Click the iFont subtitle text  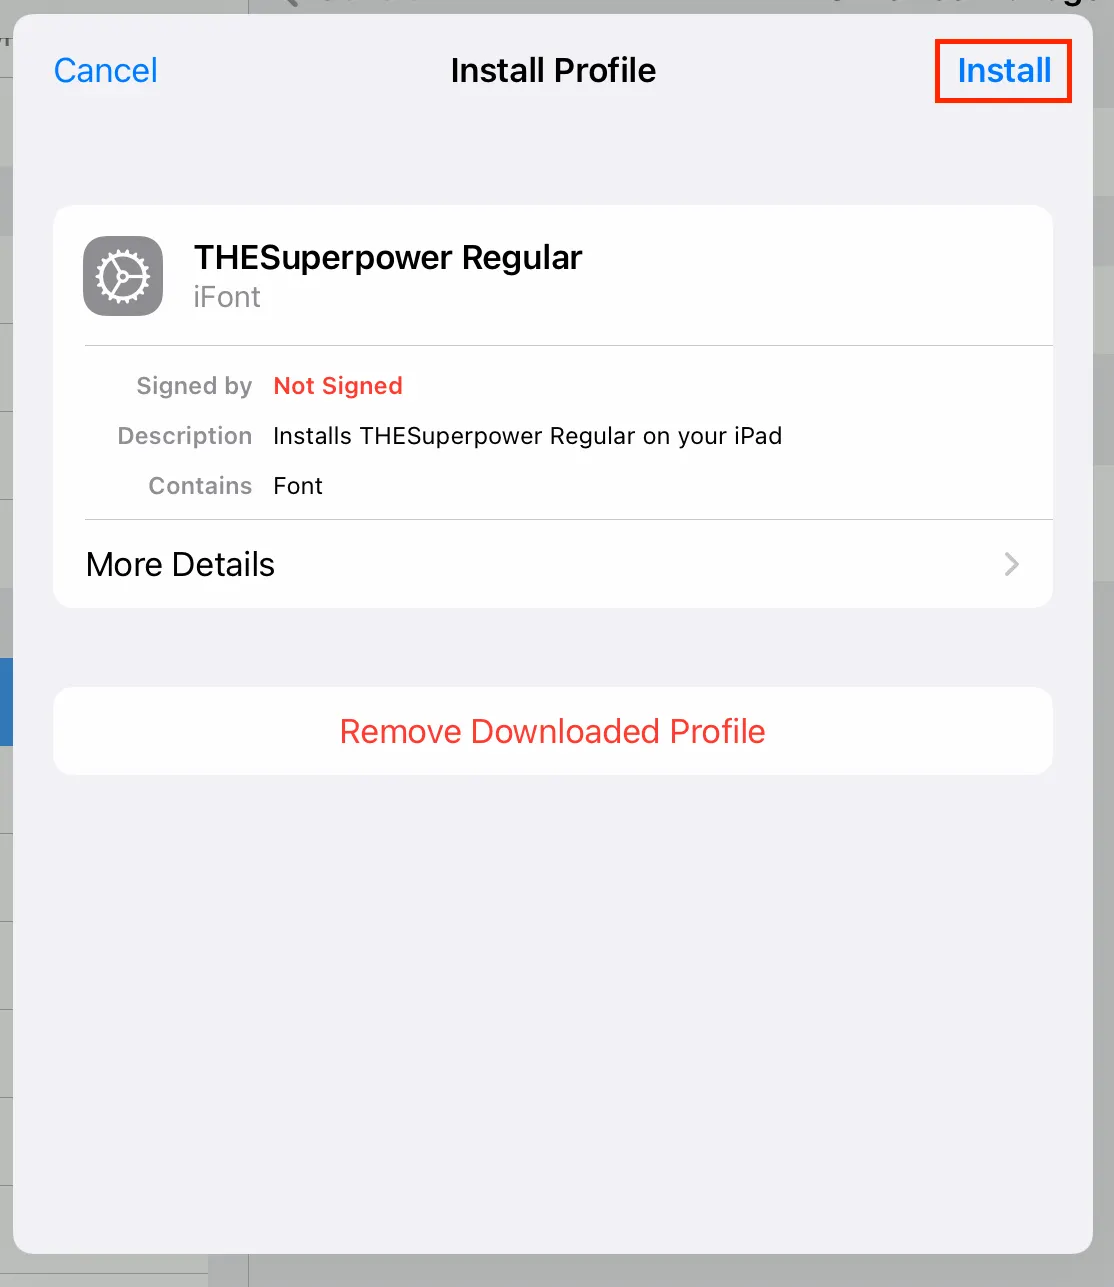click(x=227, y=297)
